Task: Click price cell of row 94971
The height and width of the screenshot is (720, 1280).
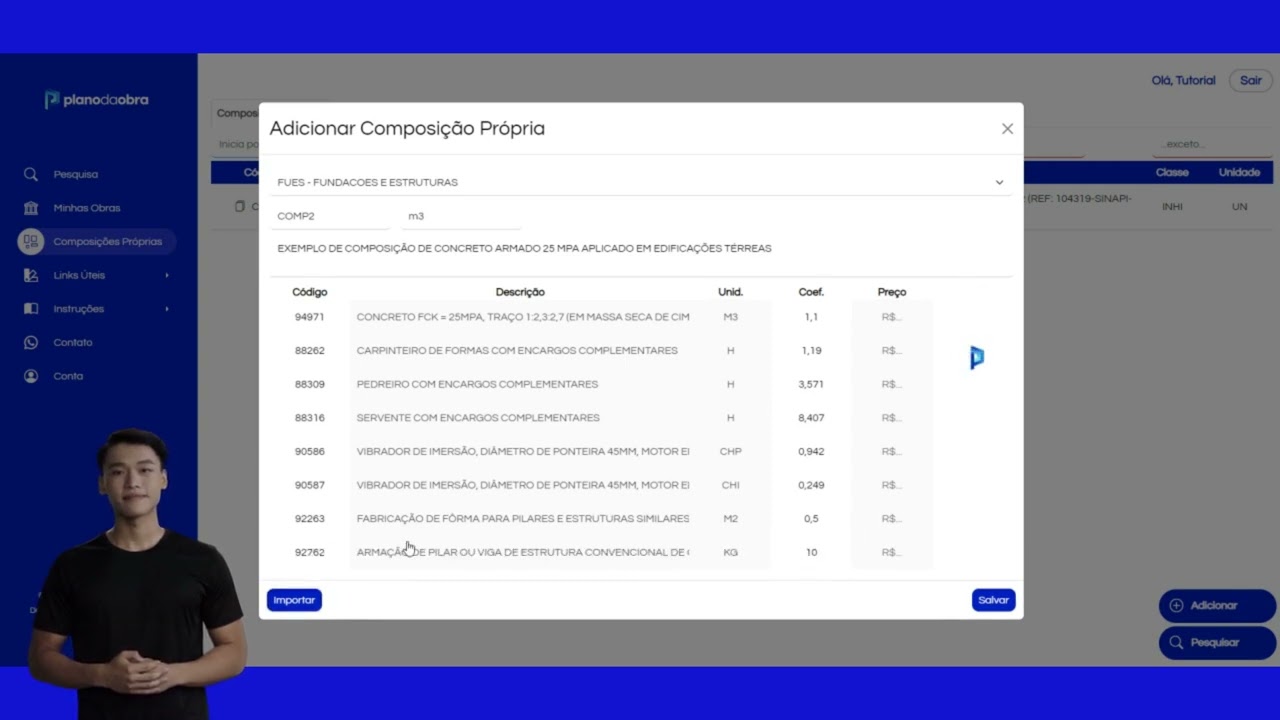Action: pyautogui.click(x=892, y=317)
